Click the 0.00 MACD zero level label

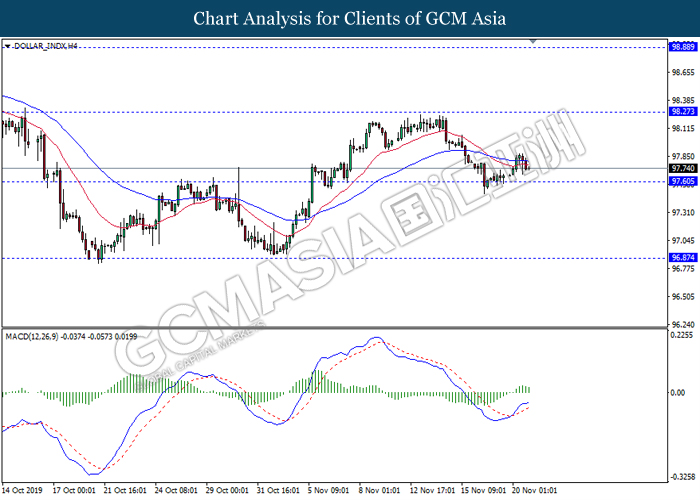pyautogui.click(x=679, y=392)
